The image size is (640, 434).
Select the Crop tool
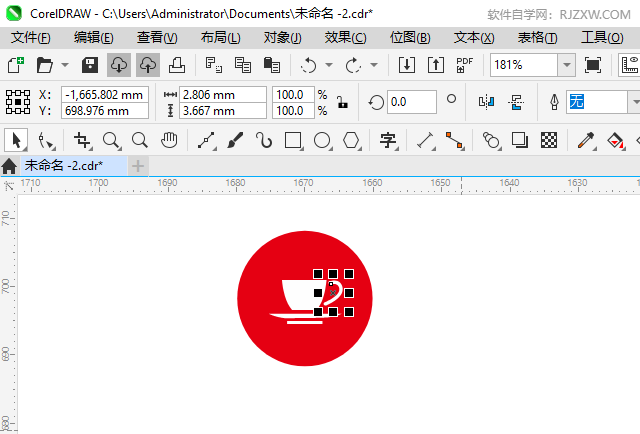click(82, 140)
